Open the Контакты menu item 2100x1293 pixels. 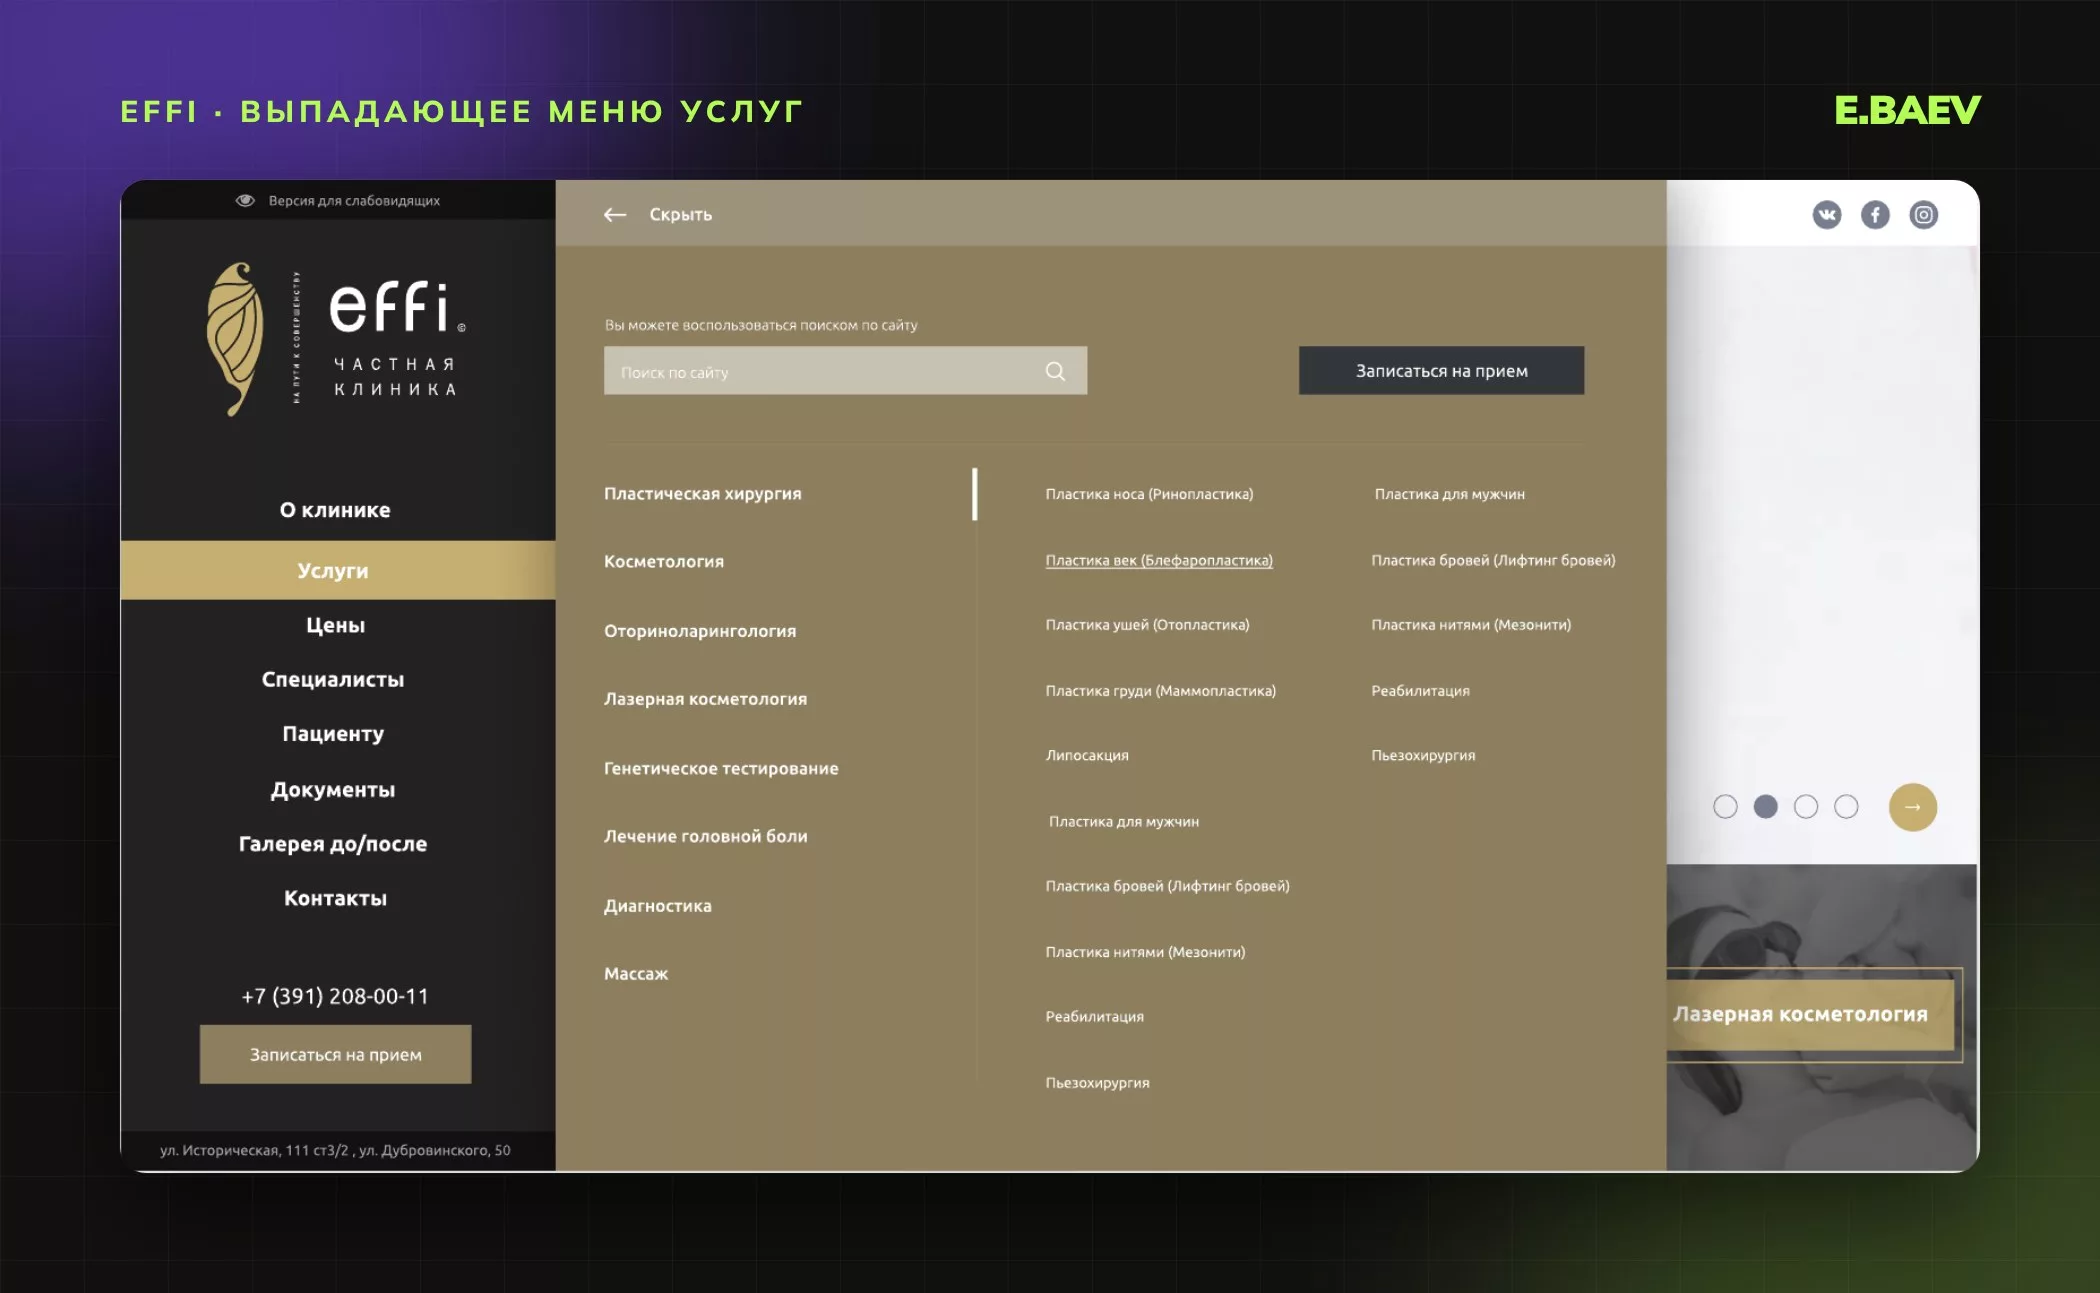pyautogui.click(x=335, y=898)
